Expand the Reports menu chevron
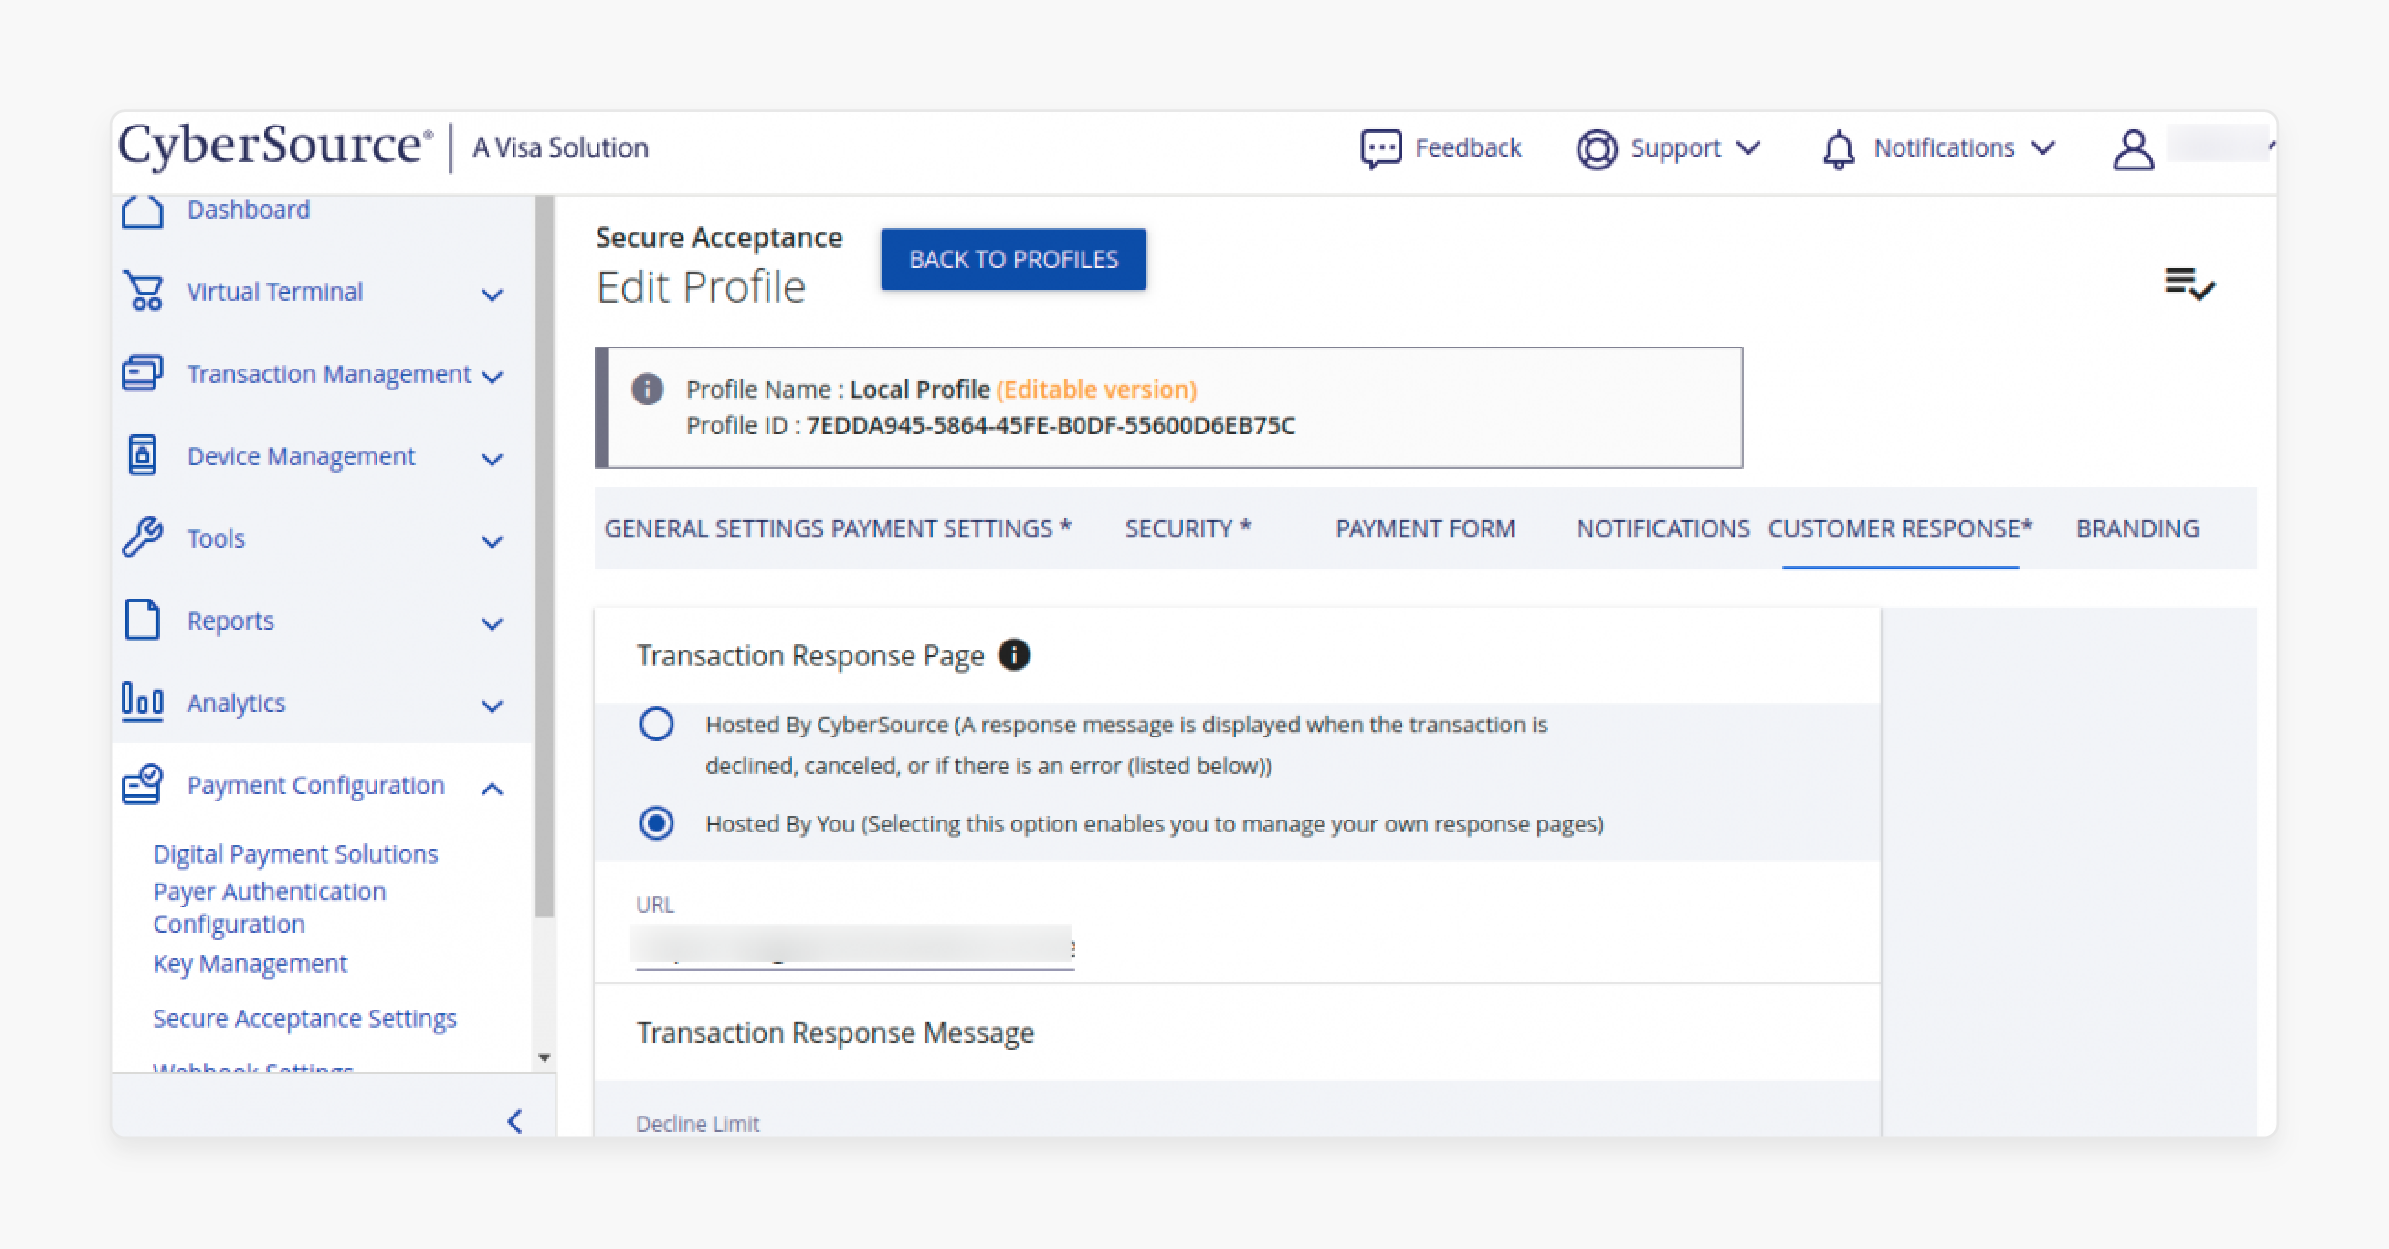This screenshot has height=1249, width=2389. click(492, 624)
